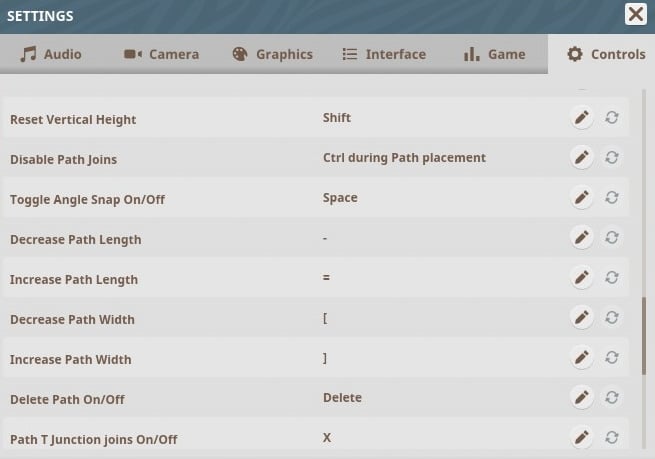Reset Decrease Path Length binding to default
655x459 pixels.
click(612, 238)
